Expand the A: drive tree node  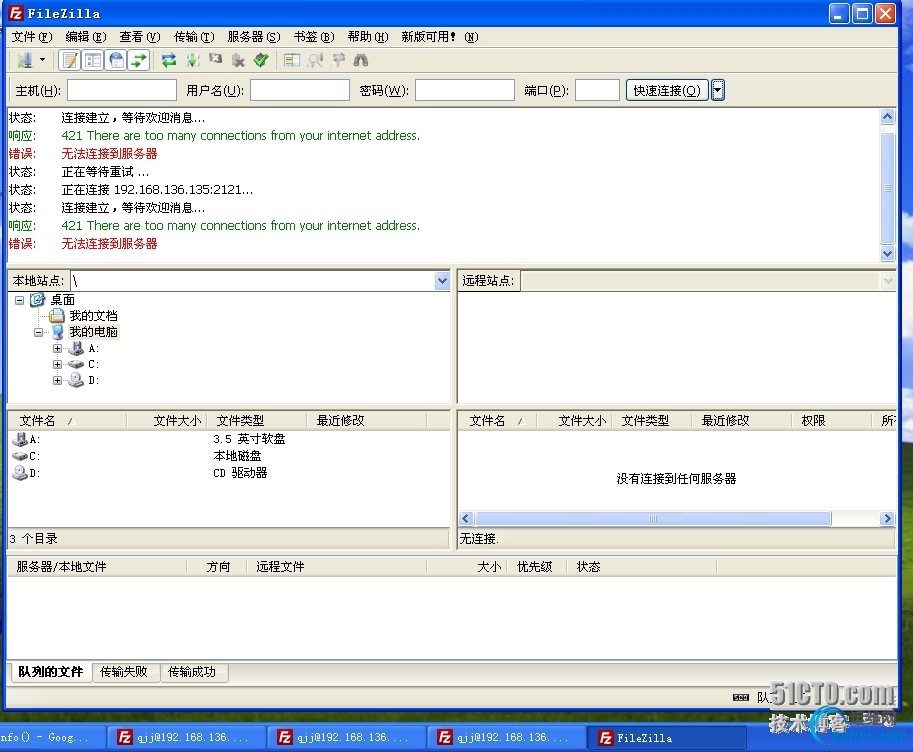pyautogui.click(x=57, y=348)
